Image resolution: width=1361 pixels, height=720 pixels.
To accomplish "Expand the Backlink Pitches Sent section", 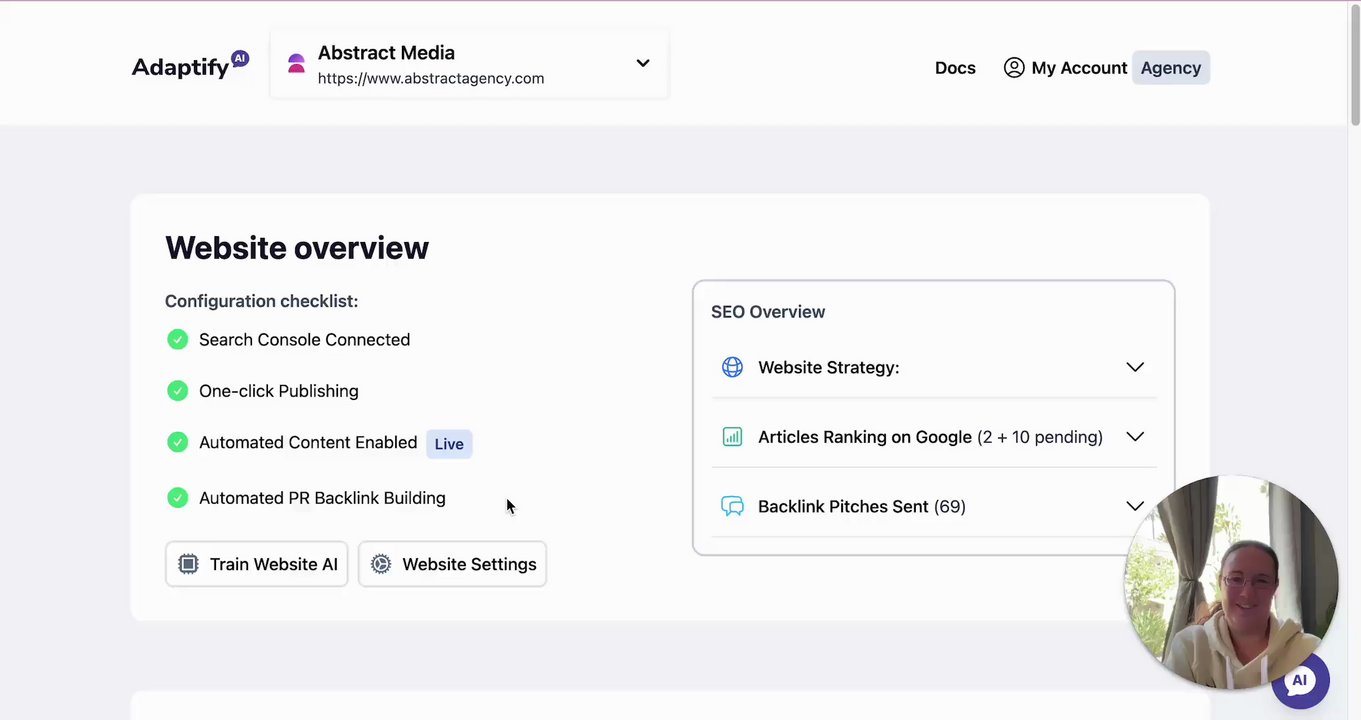I will click(x=1135, y=506).
